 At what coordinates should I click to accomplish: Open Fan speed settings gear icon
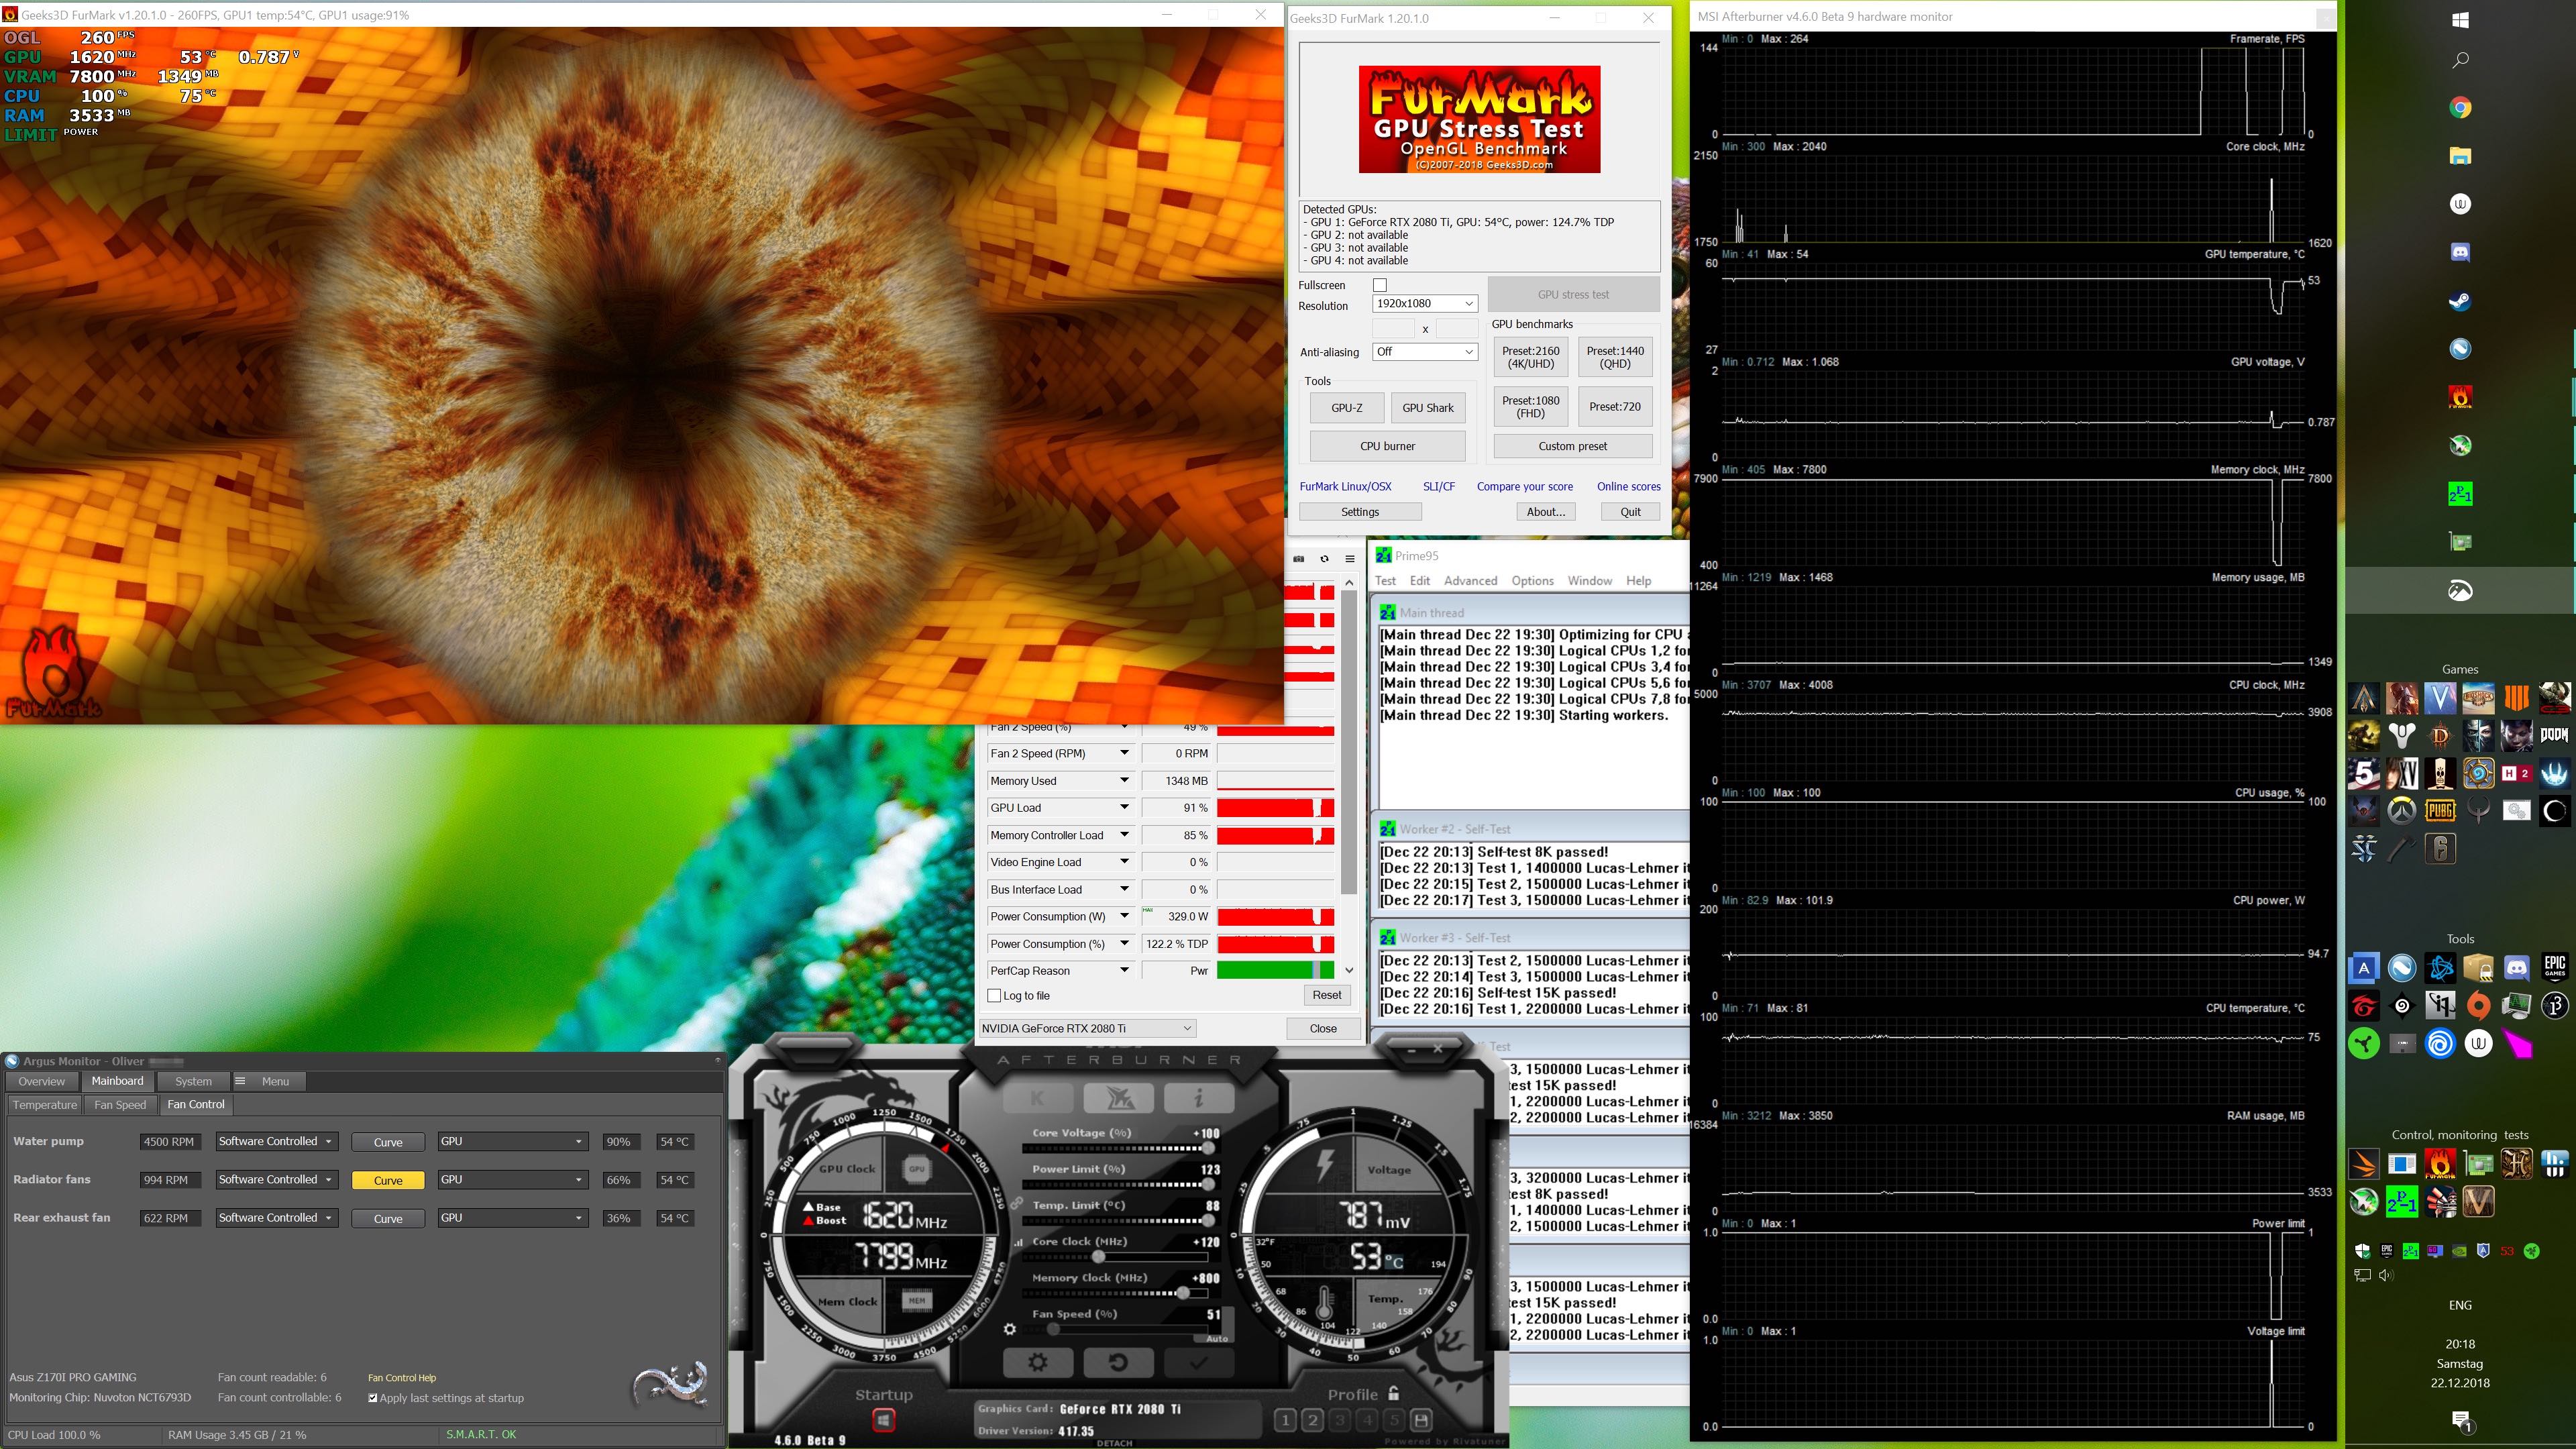(1010, 1329)
